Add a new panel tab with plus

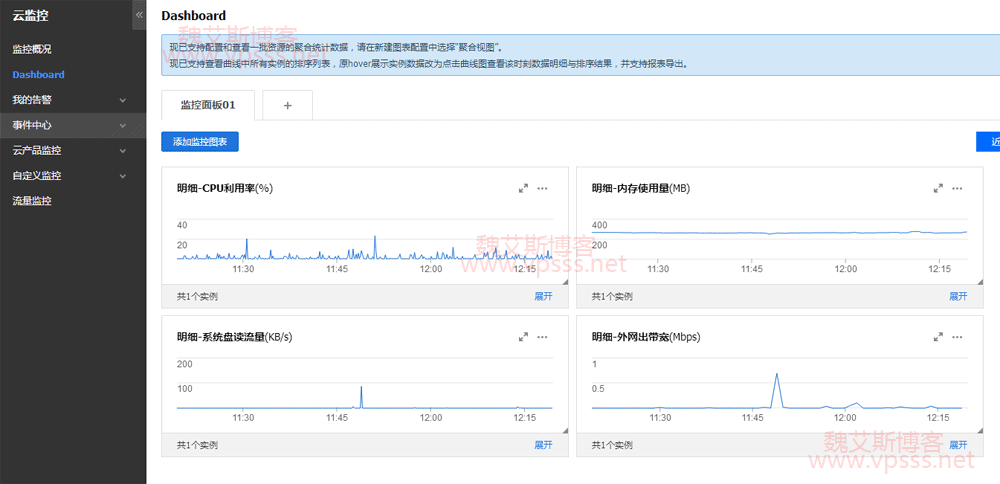coord(288,105)
